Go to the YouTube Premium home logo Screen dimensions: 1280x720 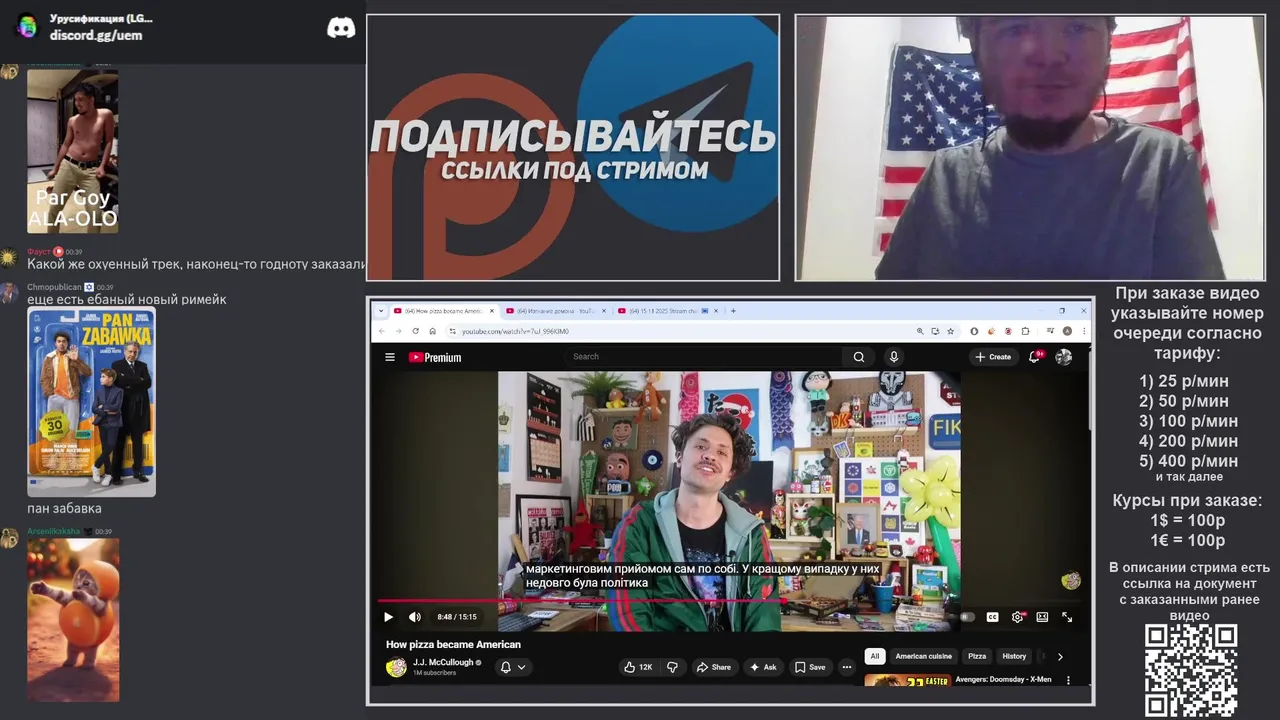(435, 357)
